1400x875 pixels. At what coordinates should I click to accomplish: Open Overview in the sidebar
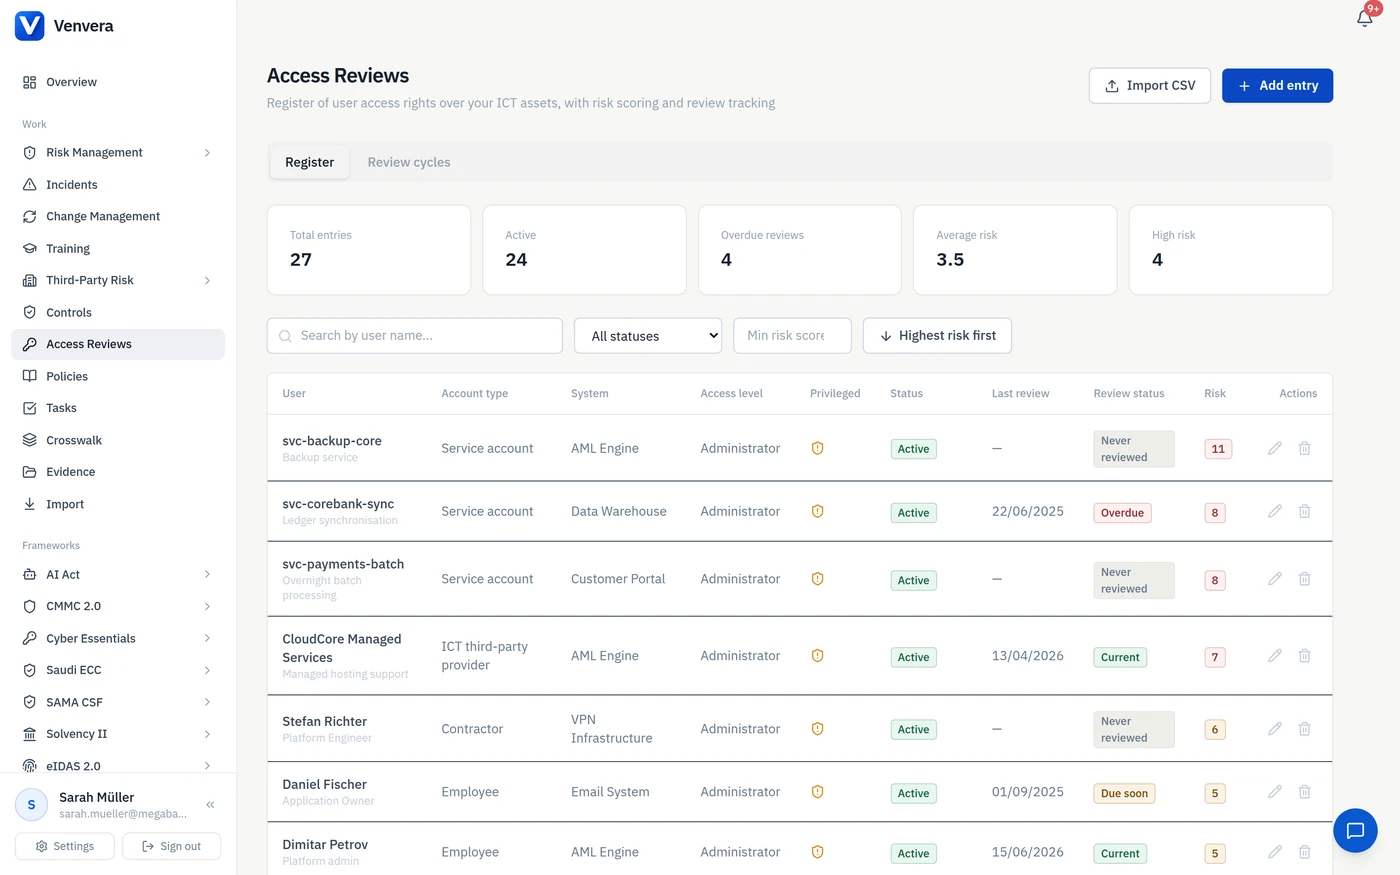[118, 82]
